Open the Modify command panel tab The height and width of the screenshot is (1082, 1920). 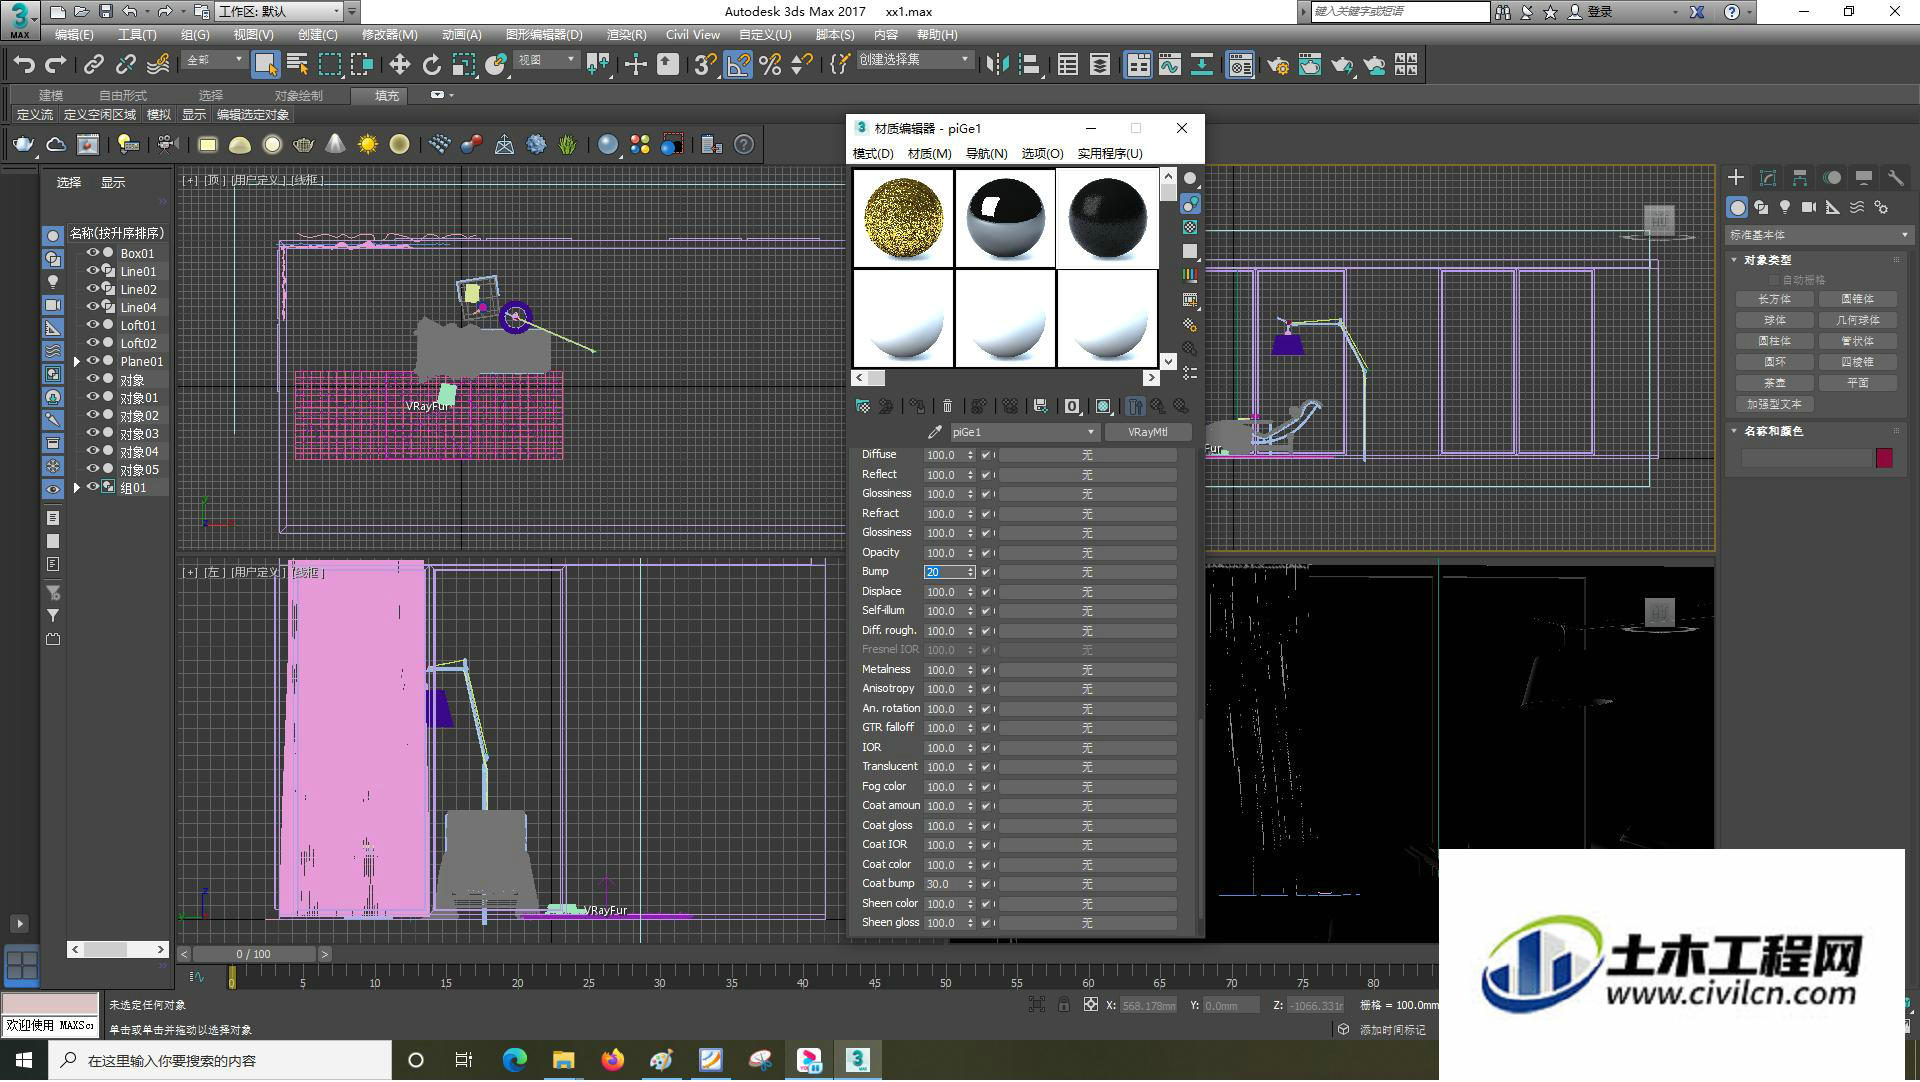[x=1767, y=178]
